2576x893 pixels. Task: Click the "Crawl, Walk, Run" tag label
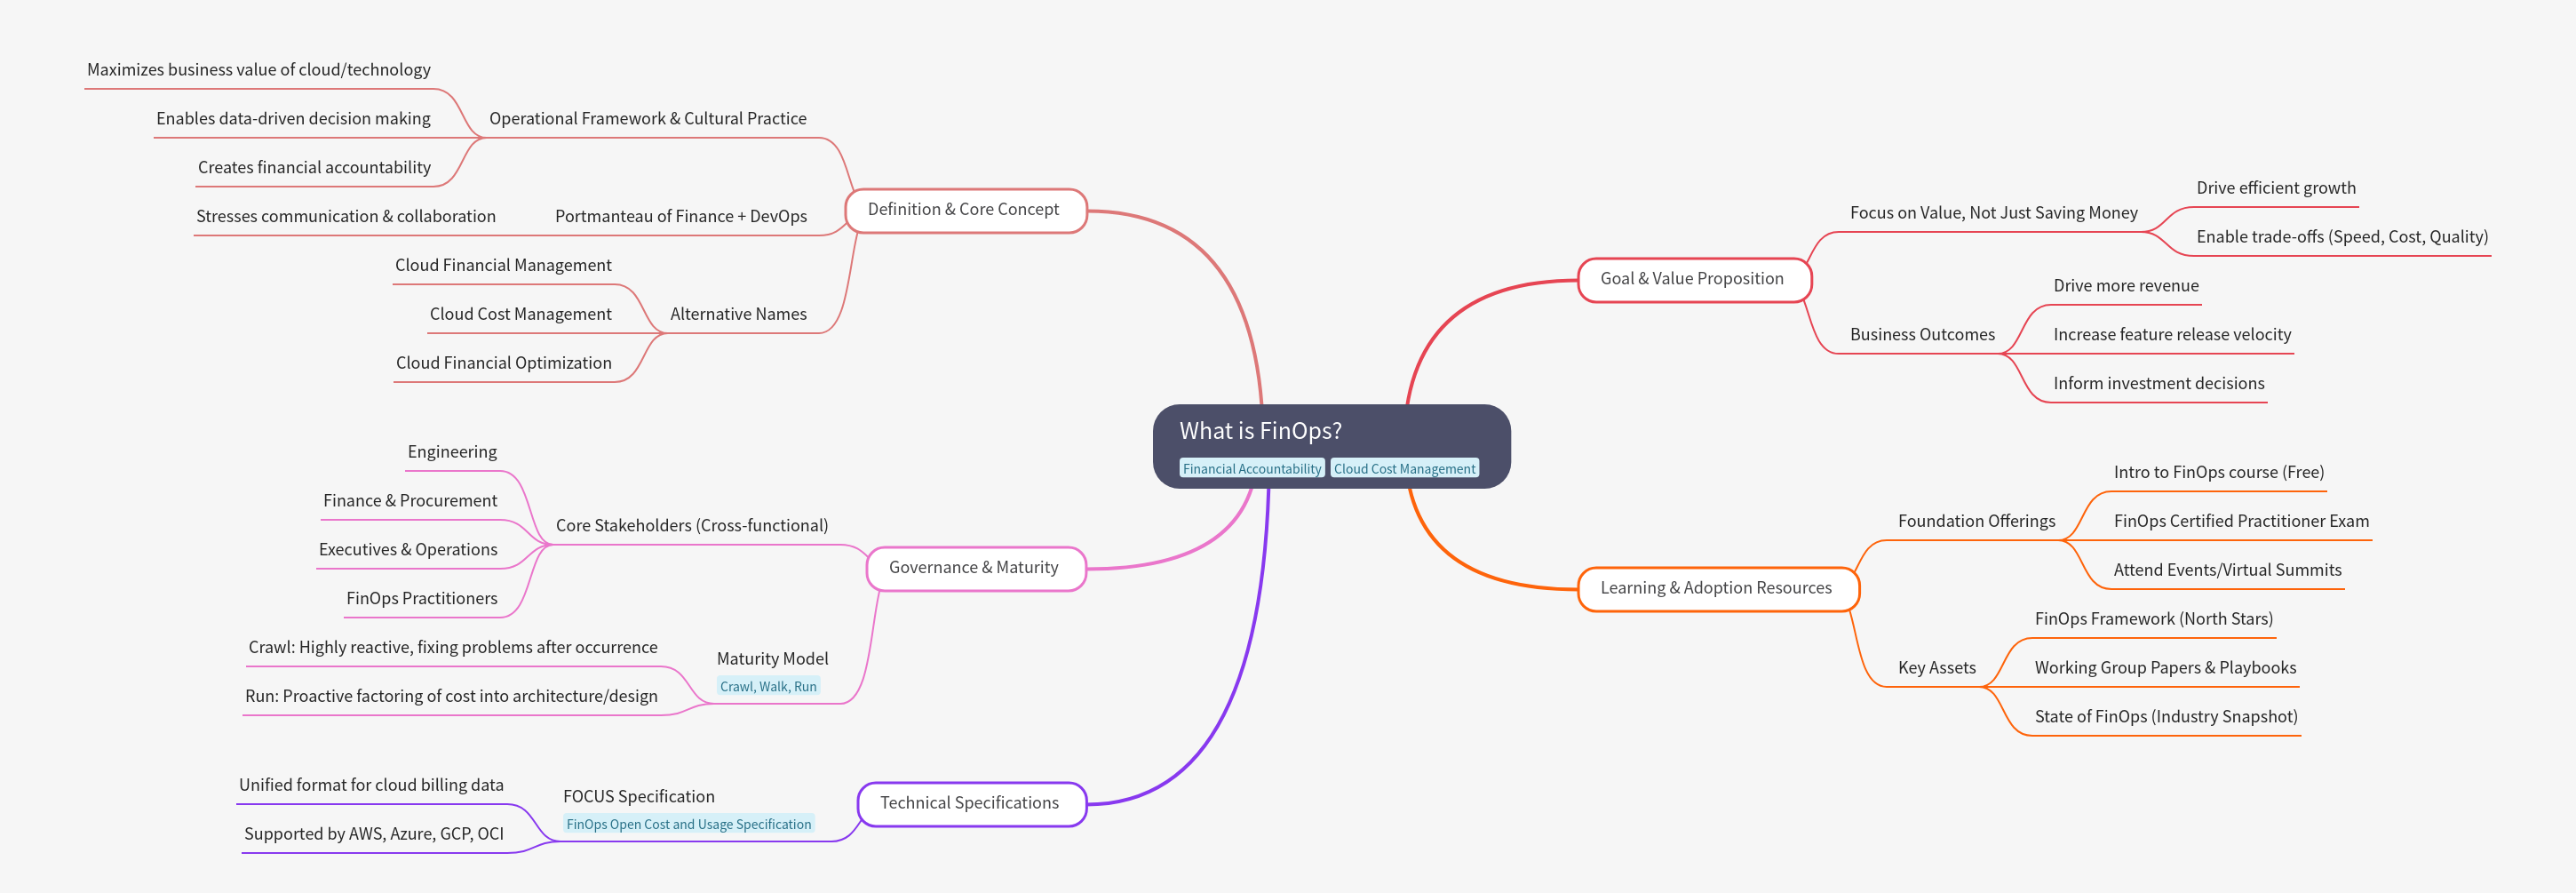pyautogui.click(x=769, y=686)
